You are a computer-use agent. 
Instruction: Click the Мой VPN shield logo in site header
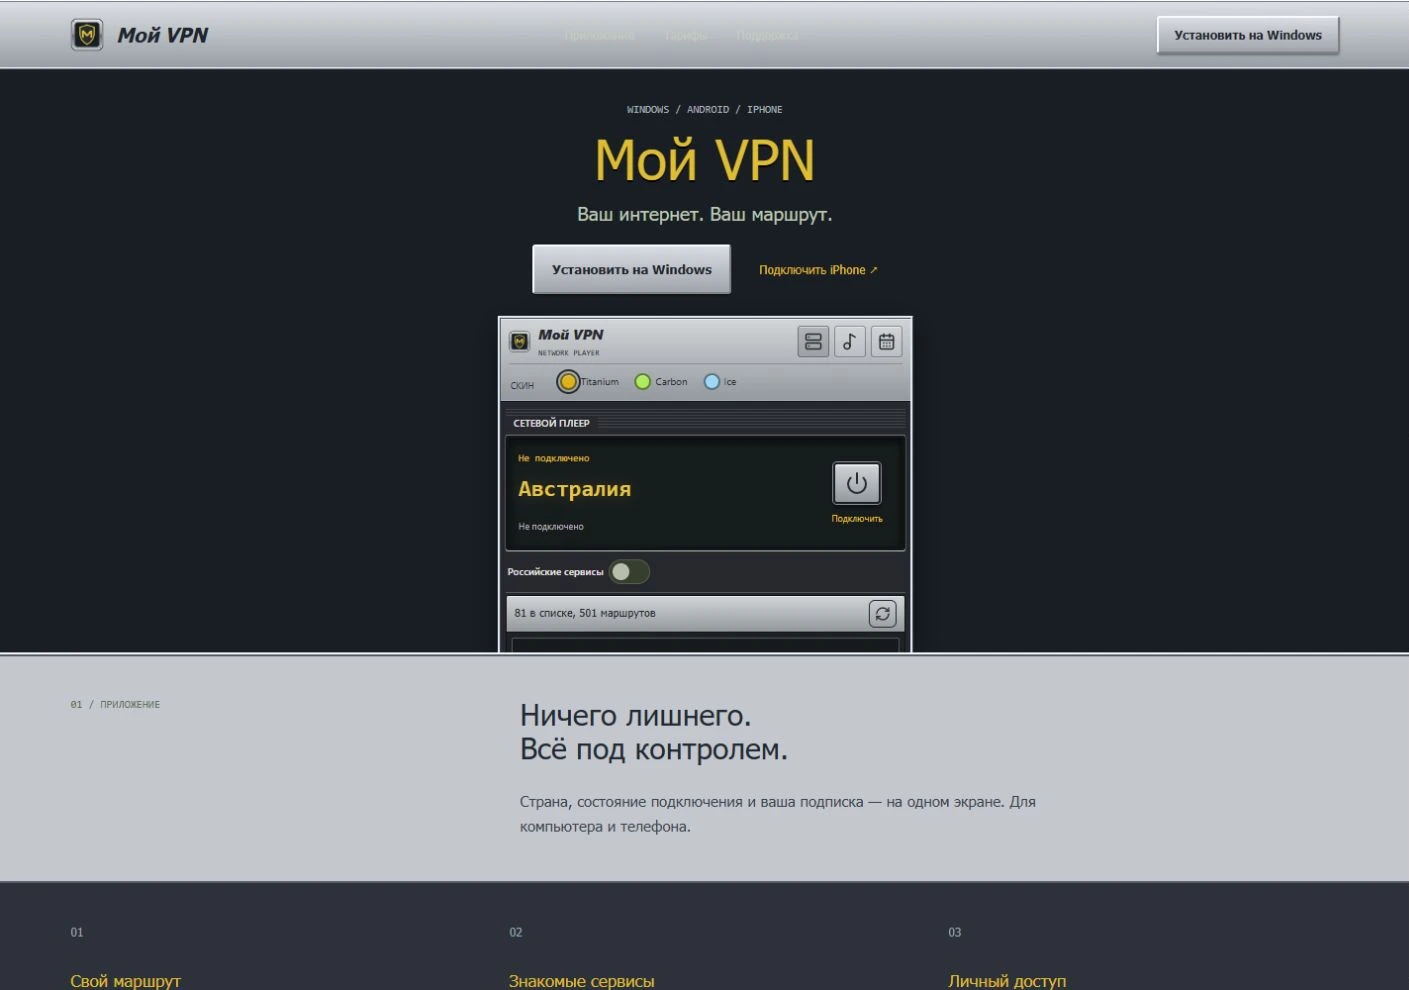(87, 35)
